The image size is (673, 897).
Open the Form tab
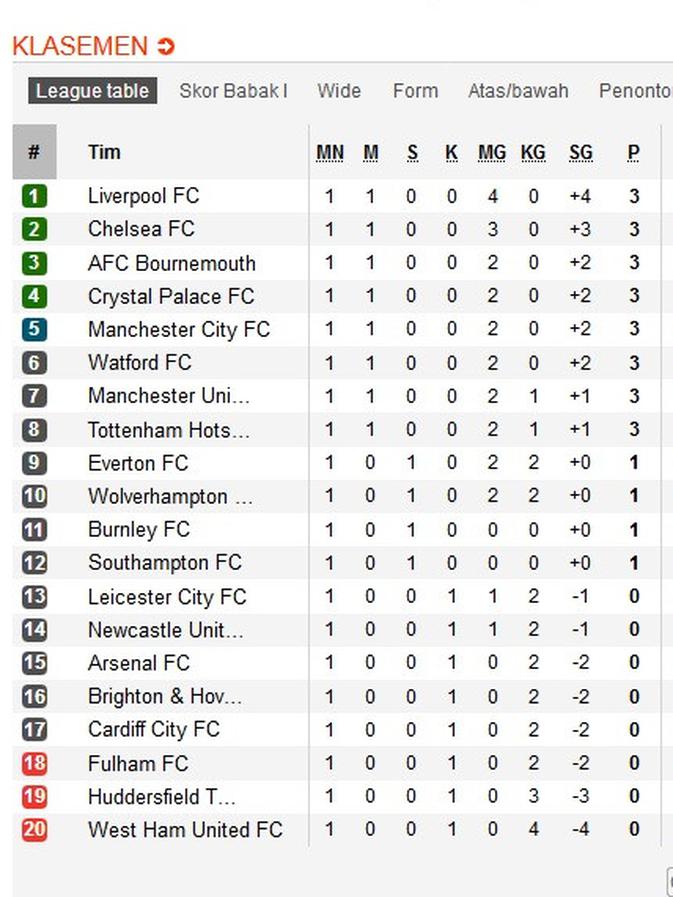pos(415,91)
